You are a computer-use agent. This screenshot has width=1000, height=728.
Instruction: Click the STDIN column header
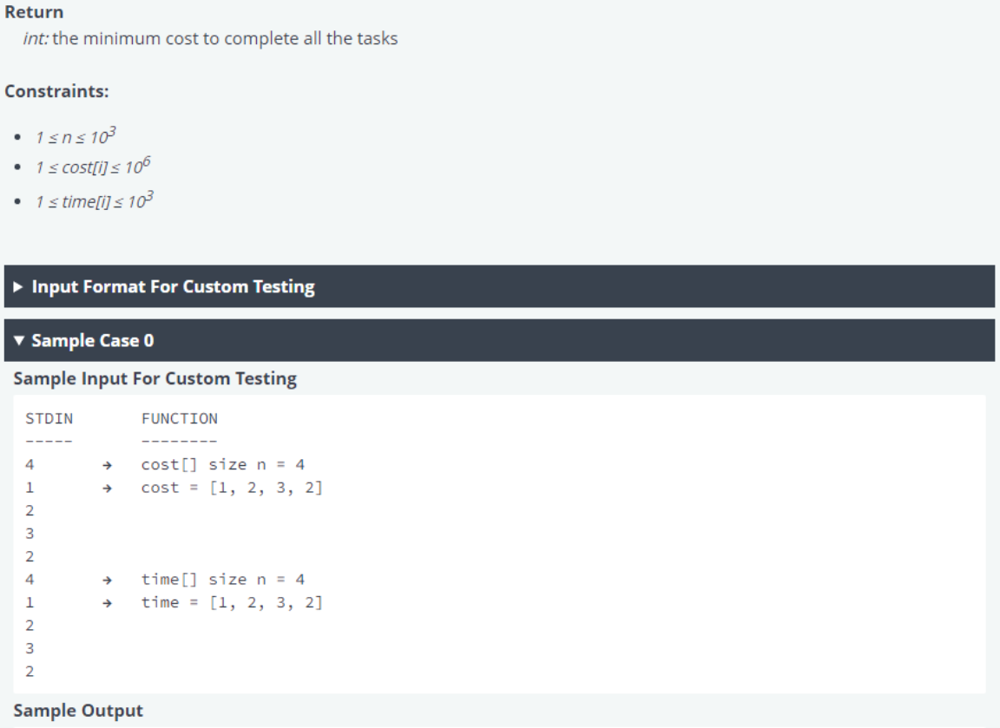click(49, 419)
